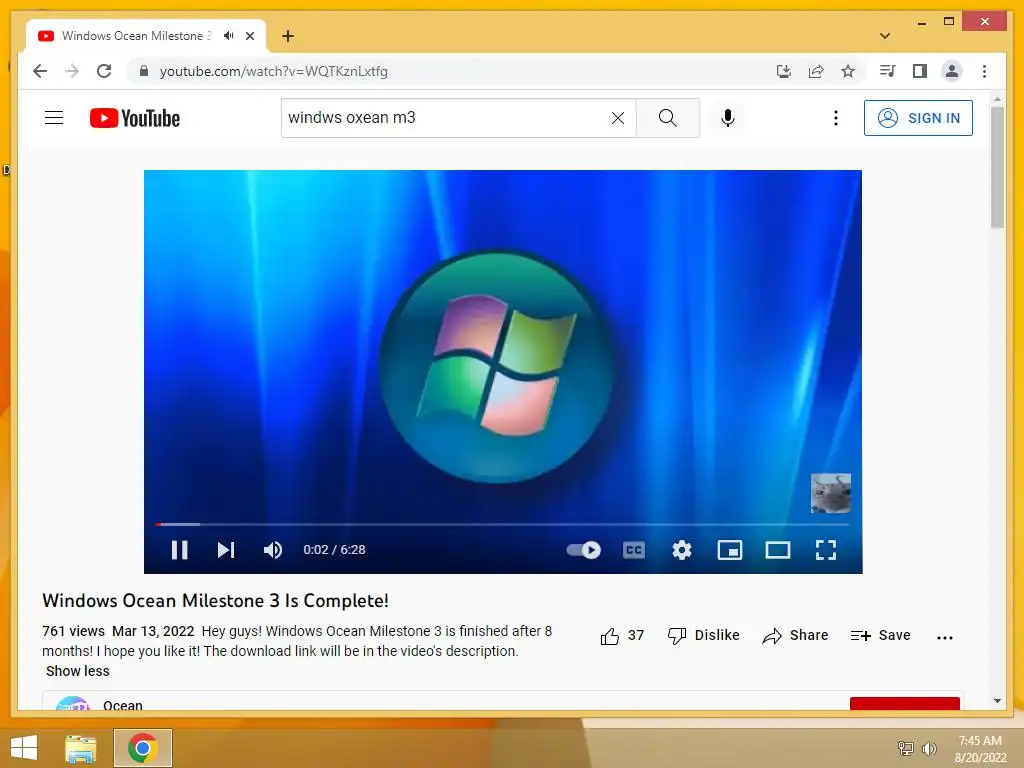Reload the current page
The width and height of the screenshot is (1024, 768).
tap(104, 71)
